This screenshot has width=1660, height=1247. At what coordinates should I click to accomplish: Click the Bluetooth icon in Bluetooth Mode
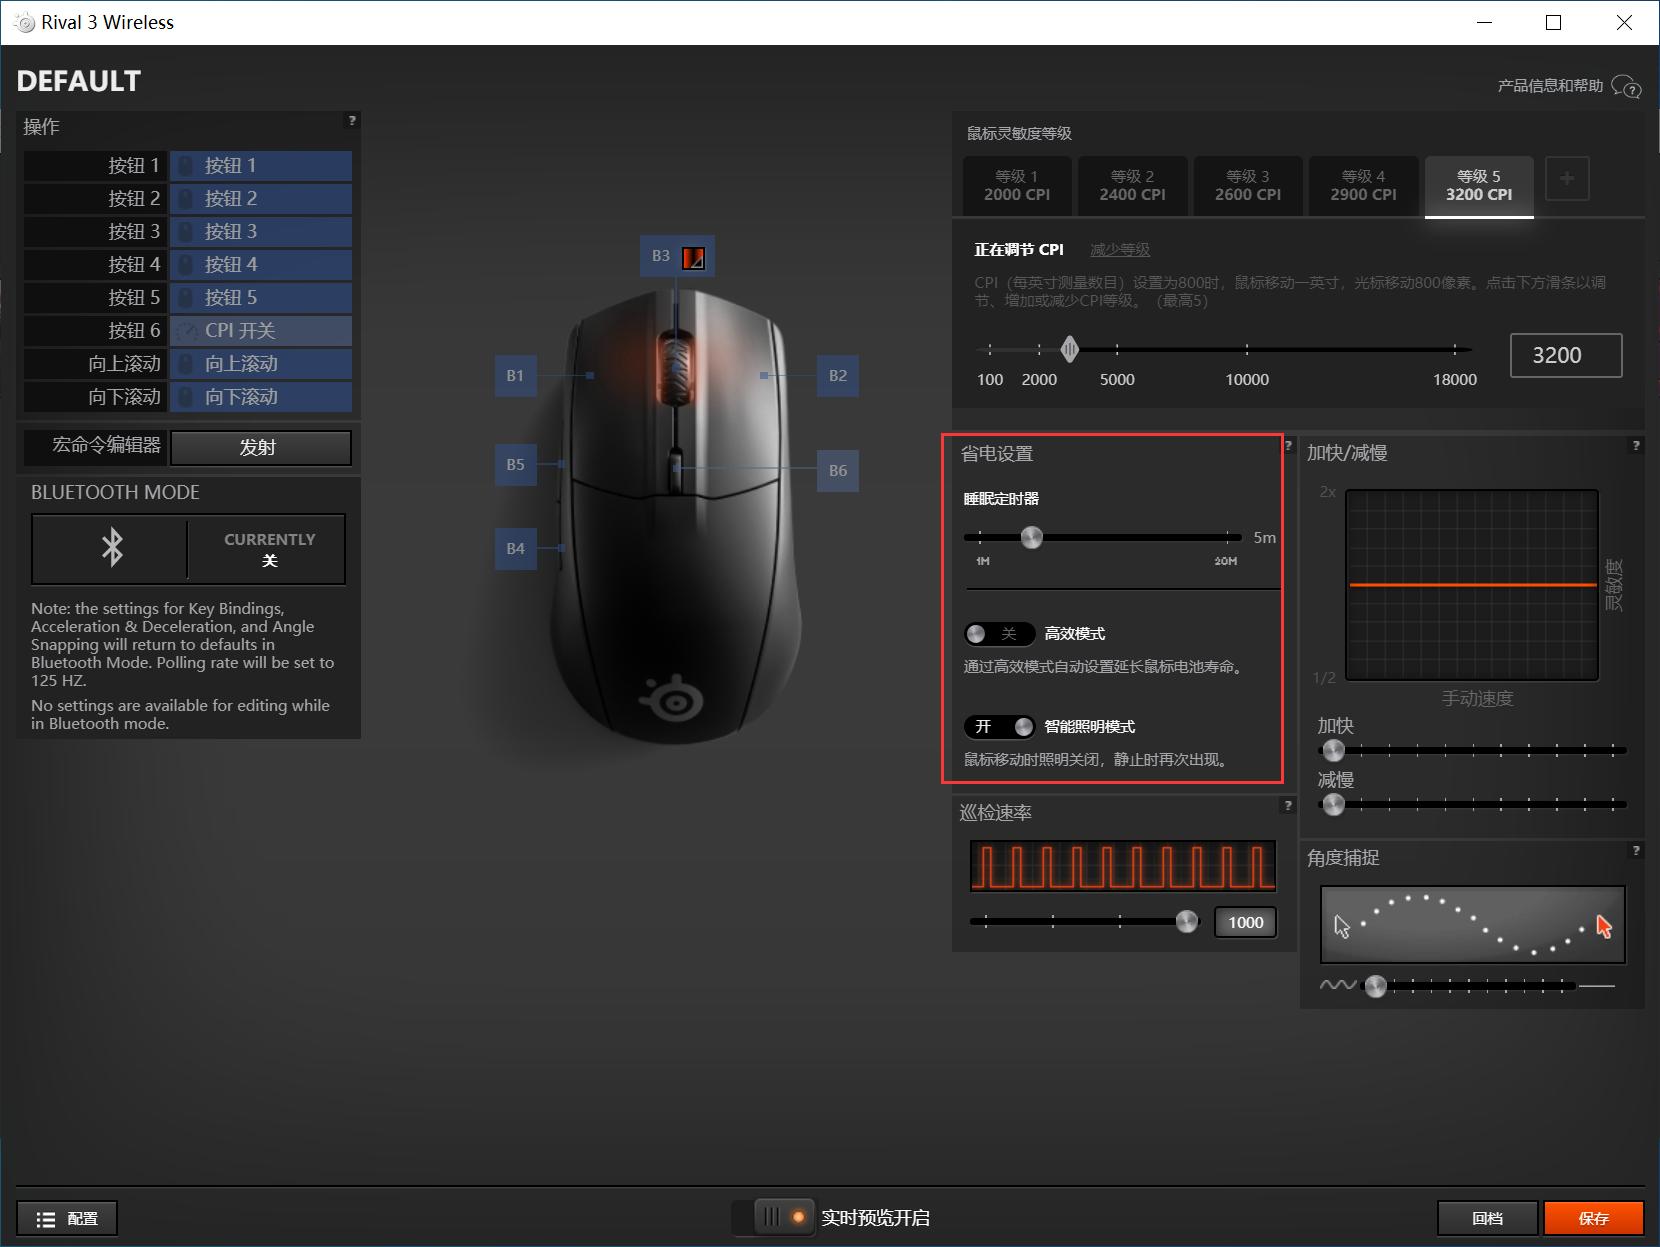[x=112, y=548]
